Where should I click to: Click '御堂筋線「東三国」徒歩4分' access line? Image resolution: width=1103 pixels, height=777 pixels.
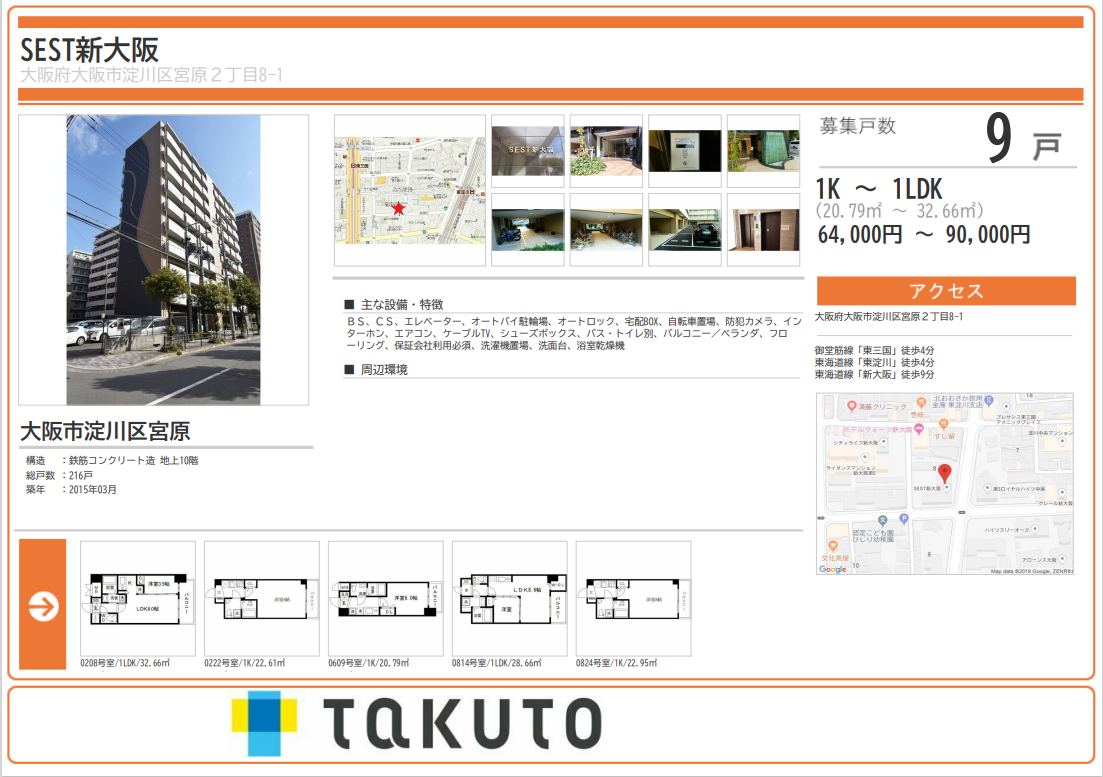pos(874,350)
